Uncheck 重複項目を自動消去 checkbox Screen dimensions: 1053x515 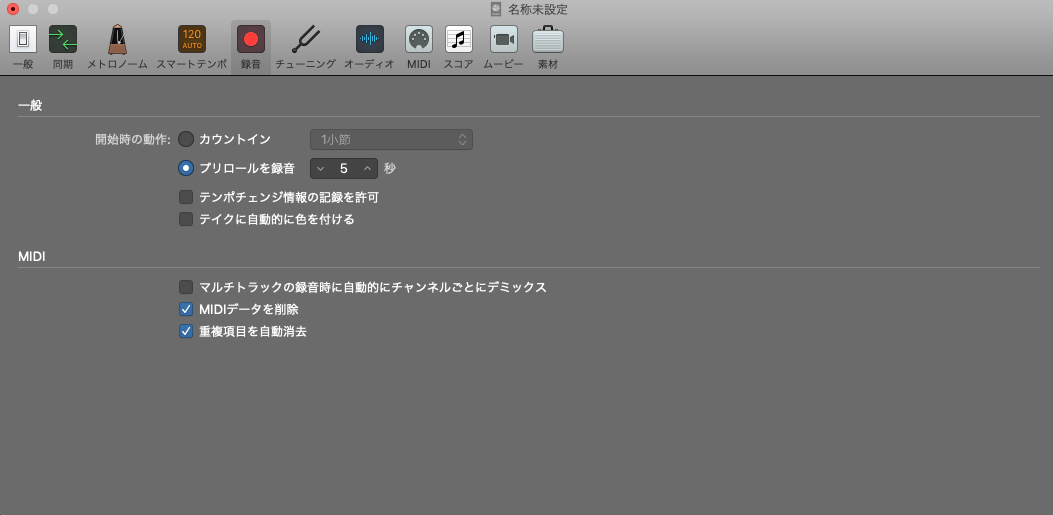186,331
